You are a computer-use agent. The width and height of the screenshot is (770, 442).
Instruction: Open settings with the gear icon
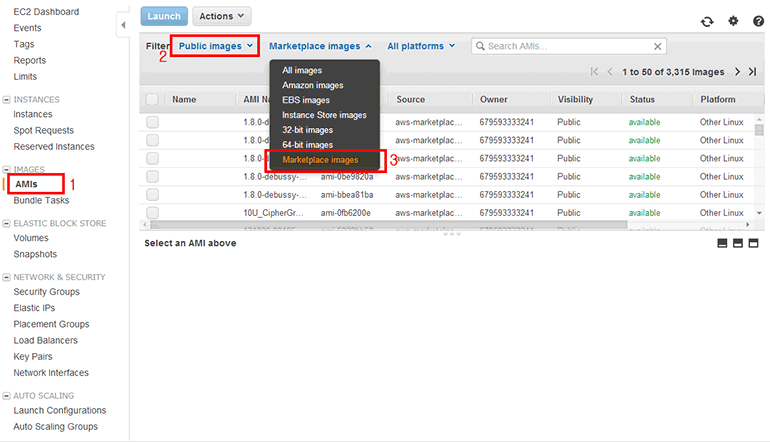click(732, 21)
